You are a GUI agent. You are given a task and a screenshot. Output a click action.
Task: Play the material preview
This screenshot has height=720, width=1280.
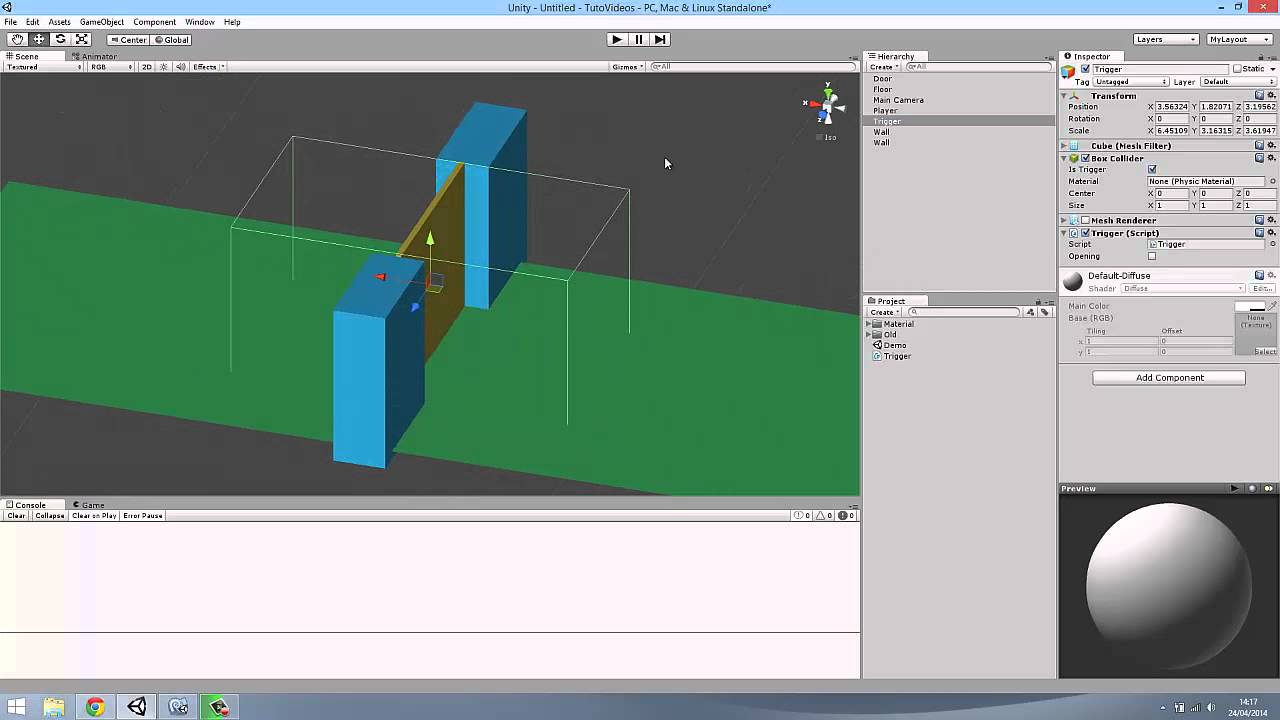1234,488
